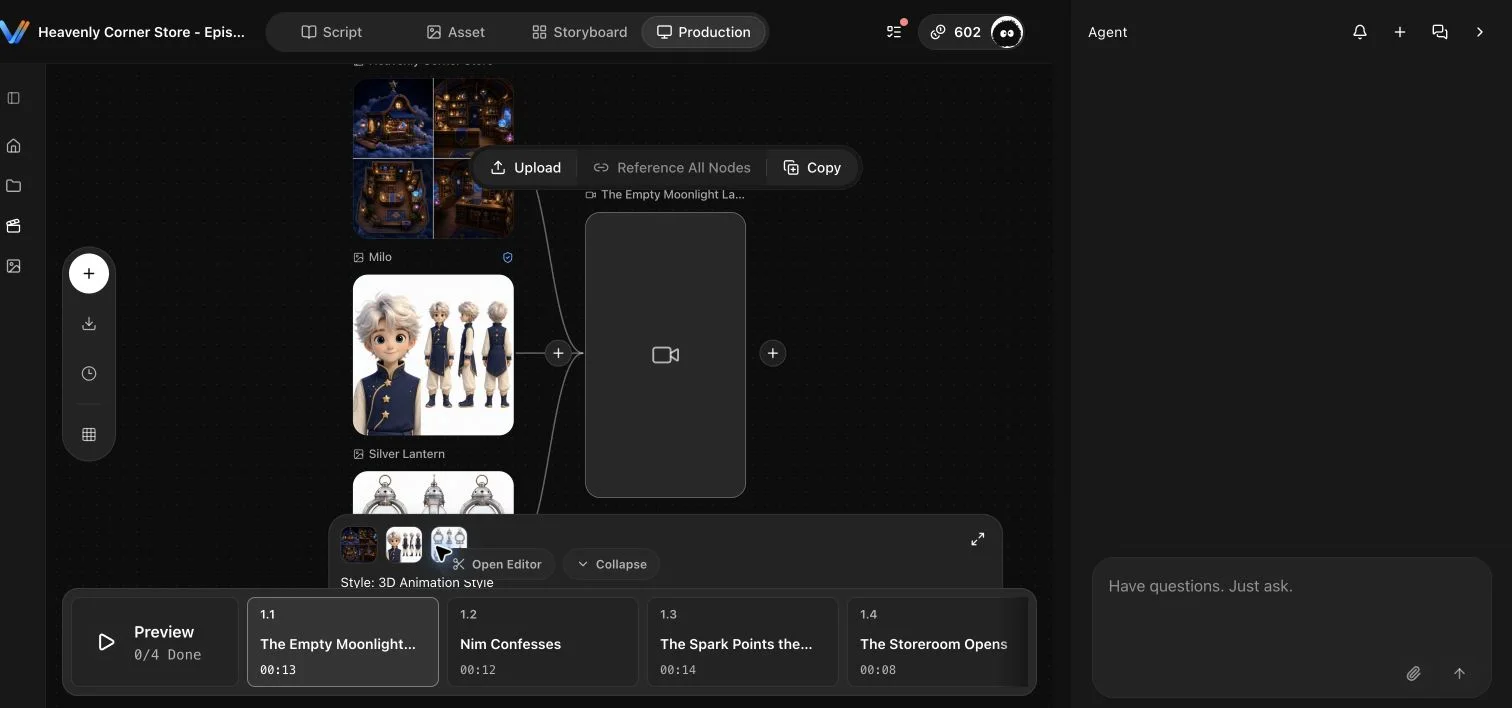This screenshot has height=708, width=1512.
Task: Click plus connector right of video node
Action: point(772,353)
